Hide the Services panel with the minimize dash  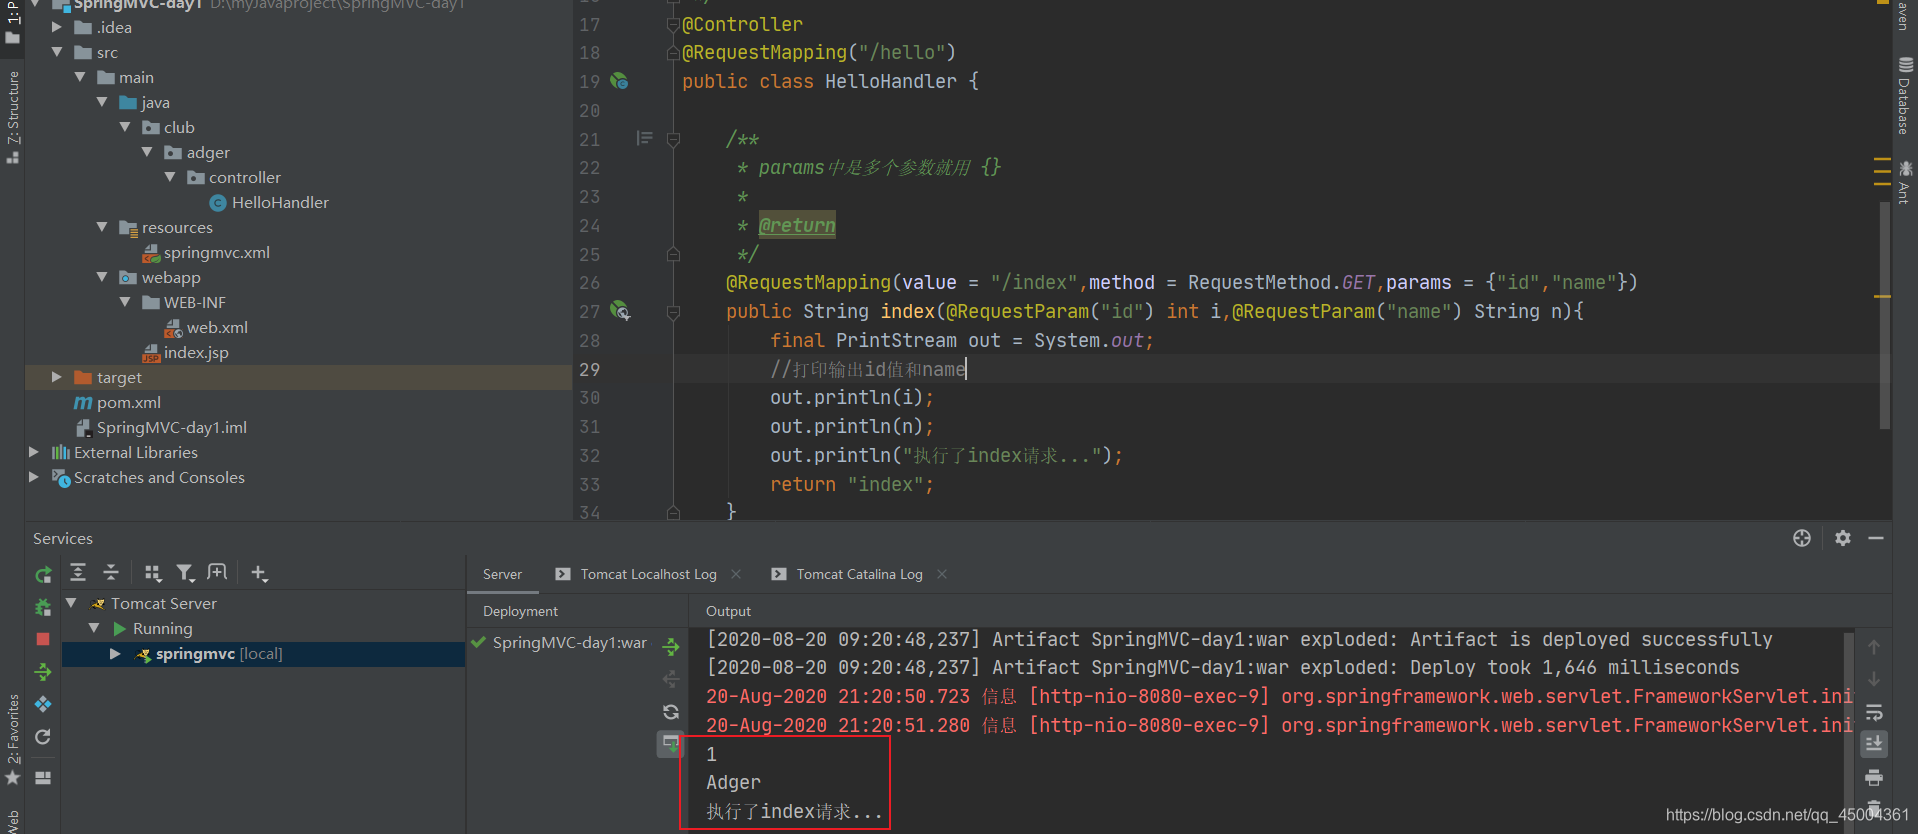click(1876, 538)
